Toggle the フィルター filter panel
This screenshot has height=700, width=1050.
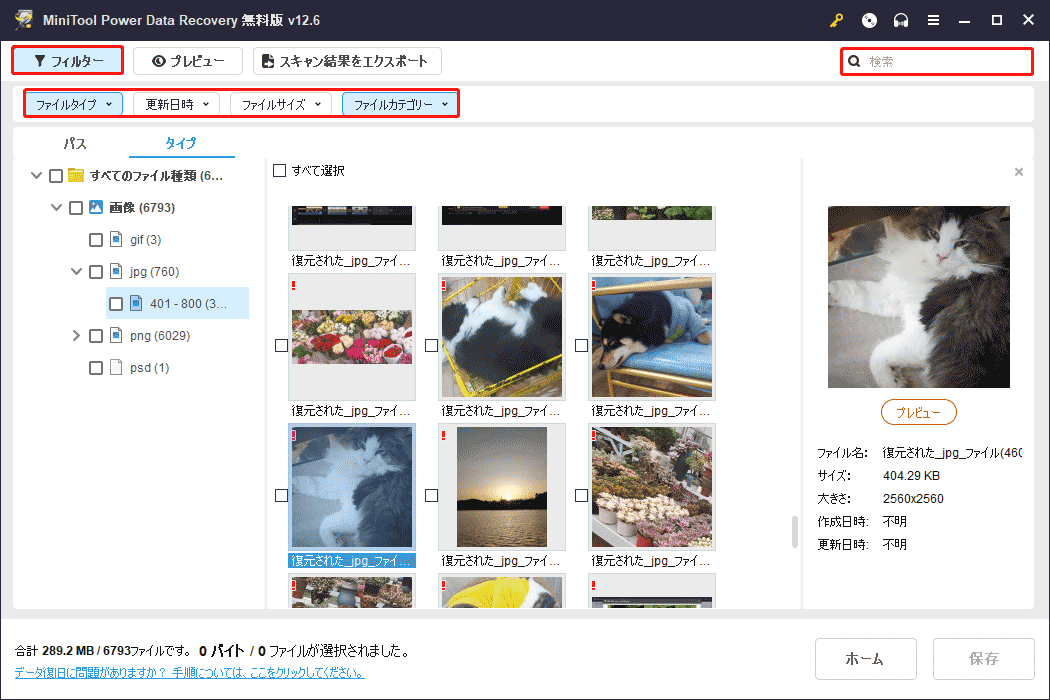coord(67,61)
